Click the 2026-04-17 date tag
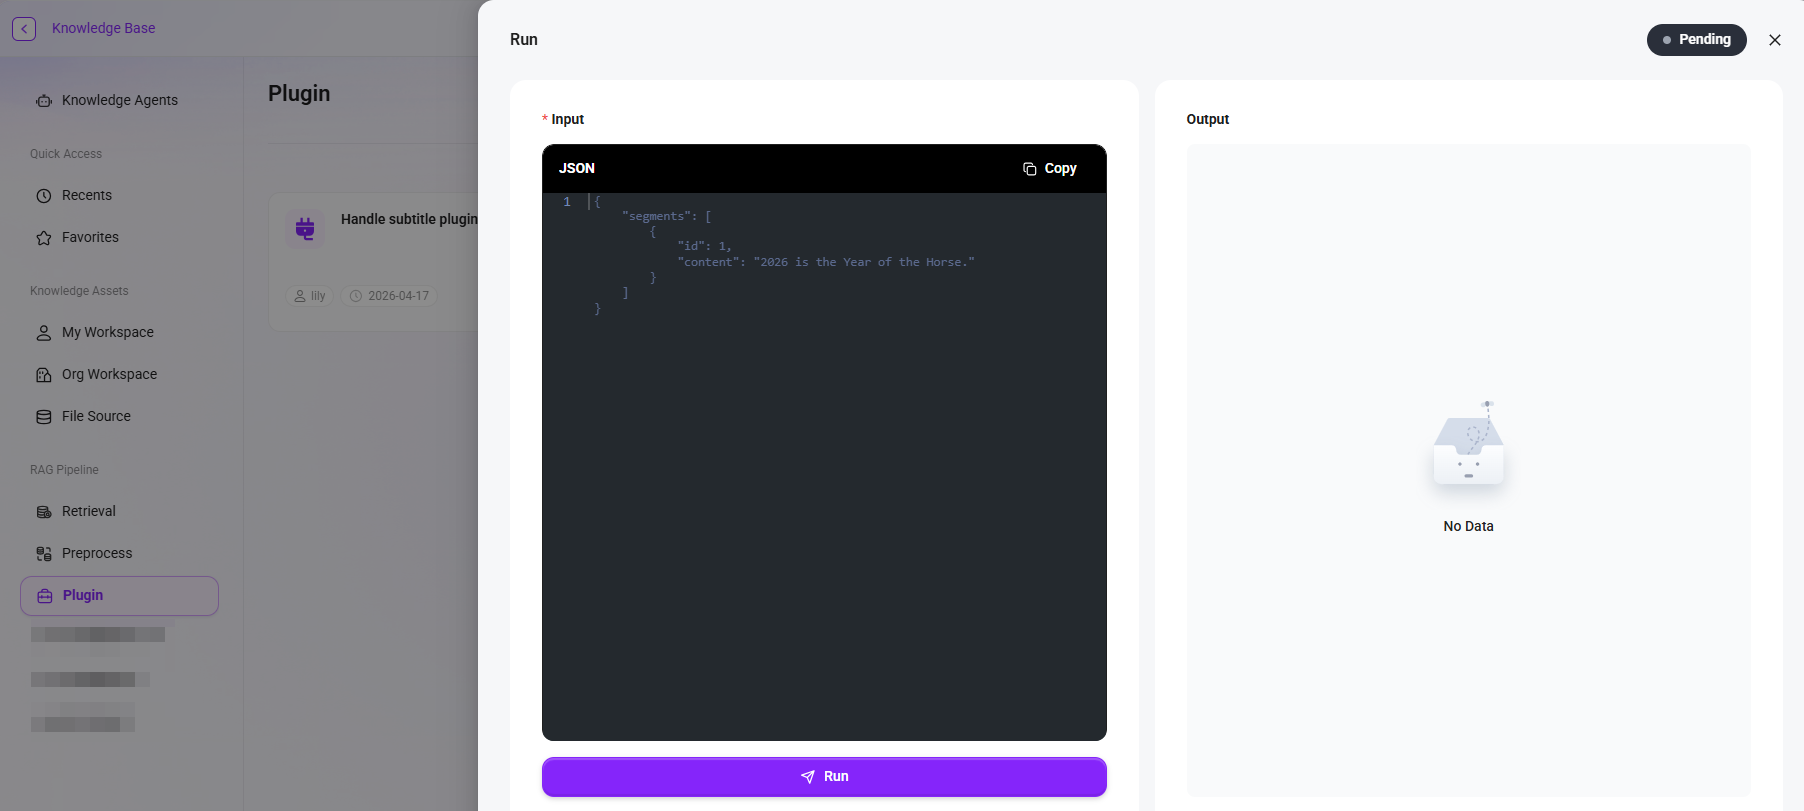This screenshot has height=811, width=1804. pos(389,296)
